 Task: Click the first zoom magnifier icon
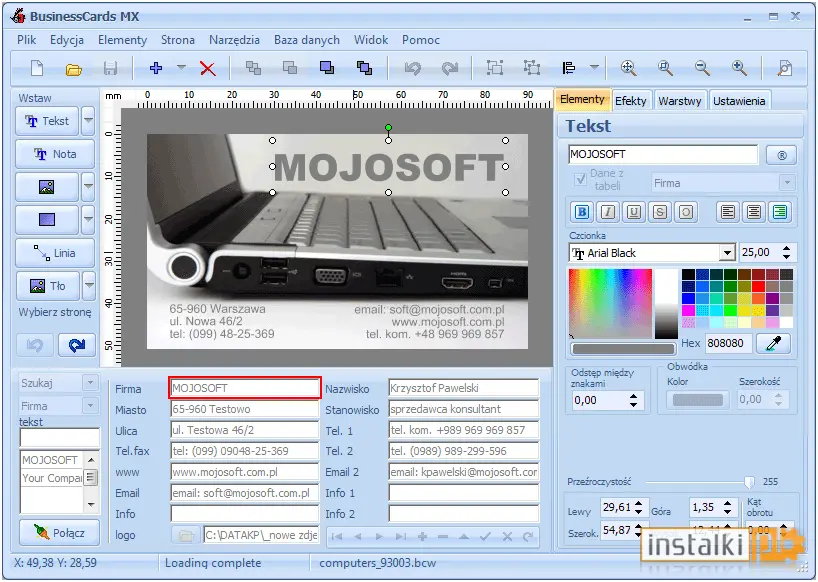coord(629,68)
